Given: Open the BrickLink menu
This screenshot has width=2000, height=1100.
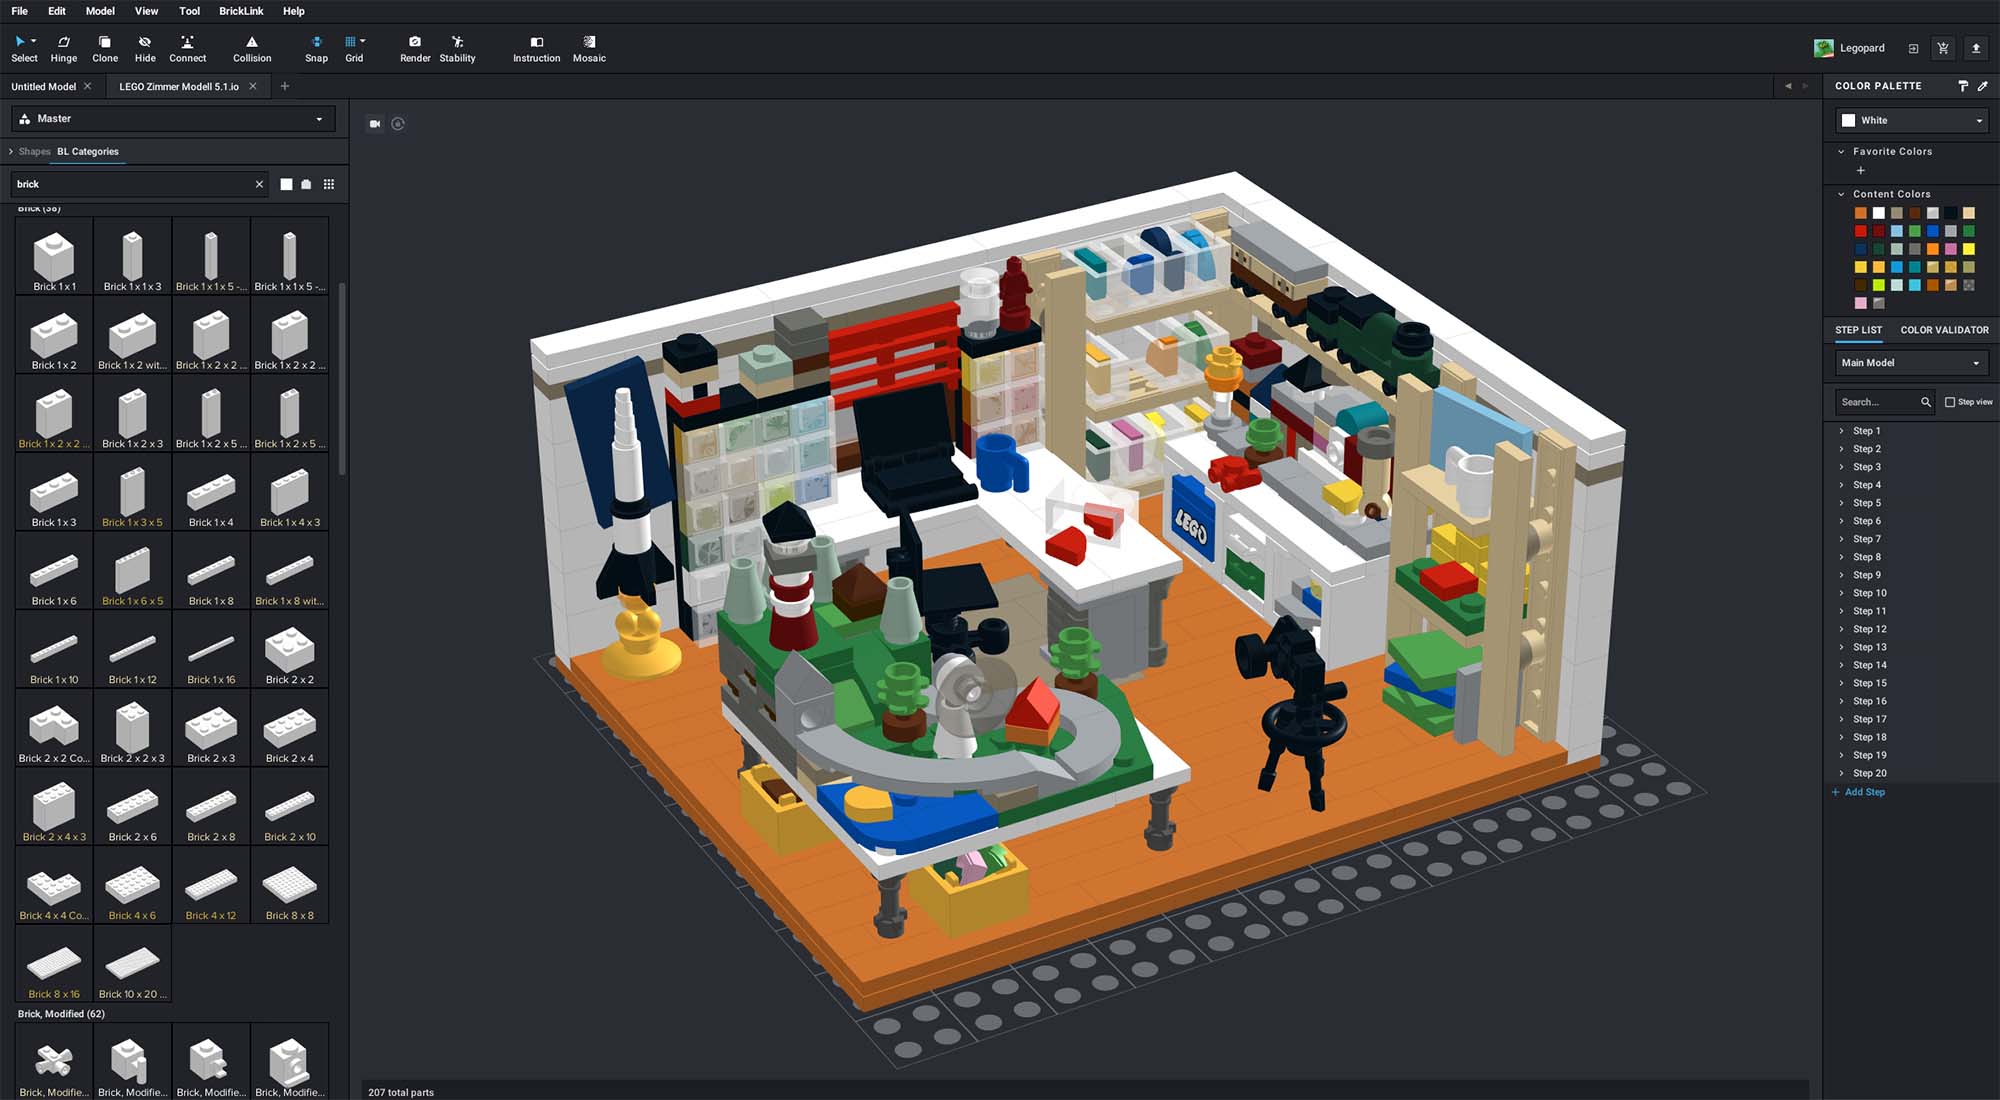Looking at the screenshot, I should 241,11.
